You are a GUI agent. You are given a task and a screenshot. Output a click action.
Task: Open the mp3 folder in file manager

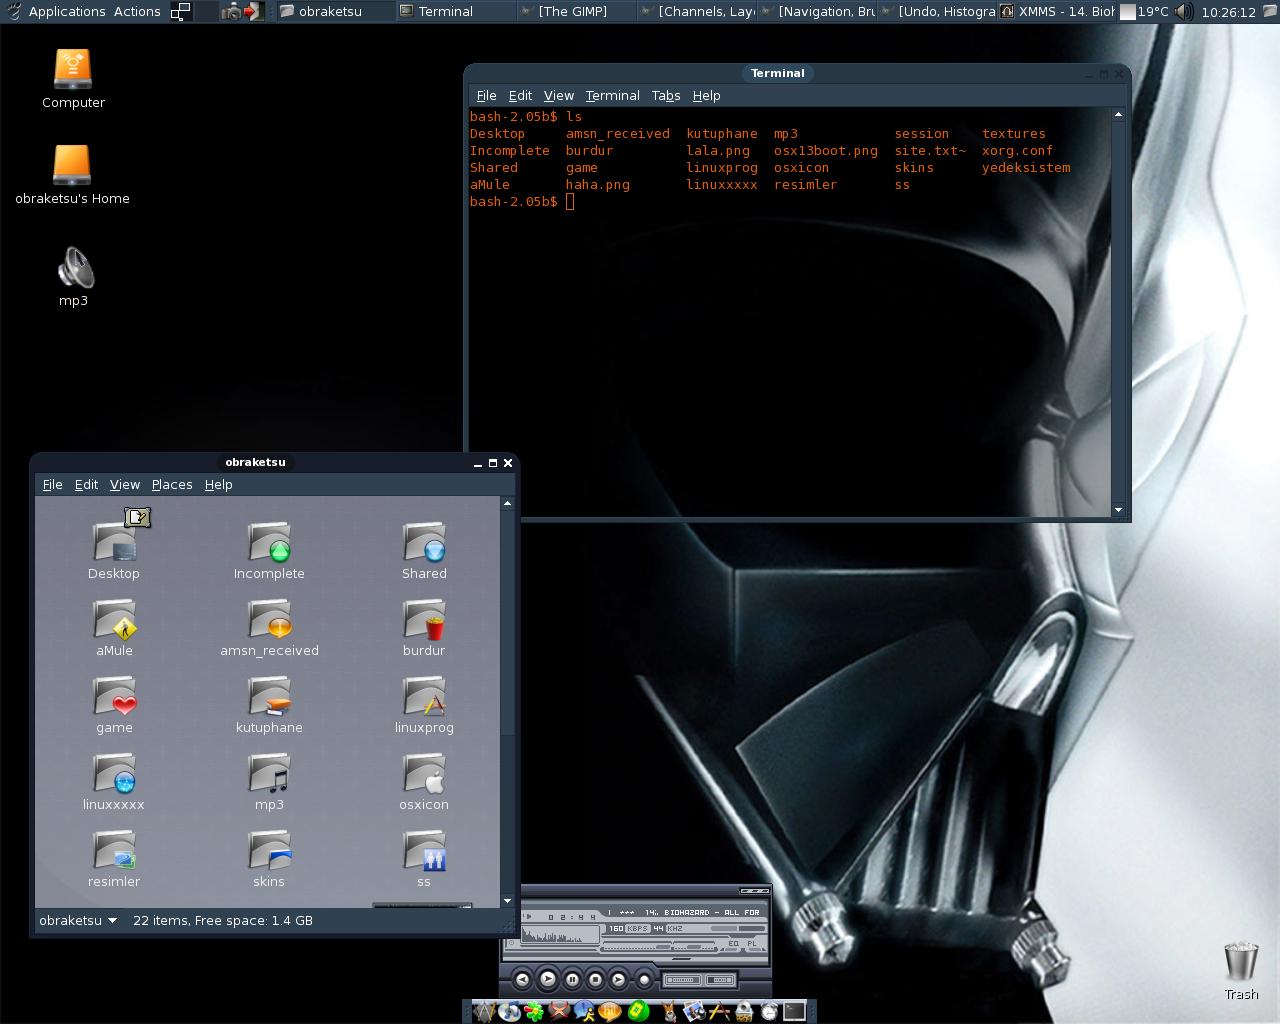[269, 781]
